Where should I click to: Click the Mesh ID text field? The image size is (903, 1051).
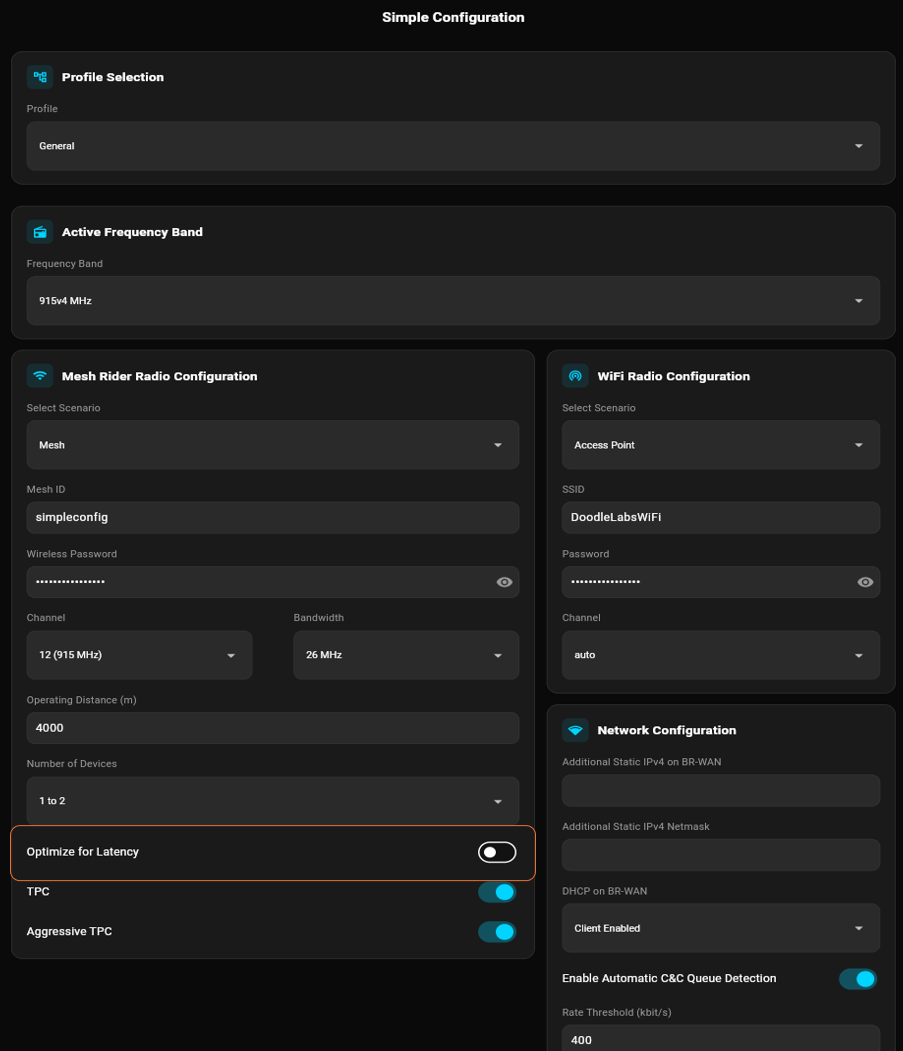[x=272, y=517]
